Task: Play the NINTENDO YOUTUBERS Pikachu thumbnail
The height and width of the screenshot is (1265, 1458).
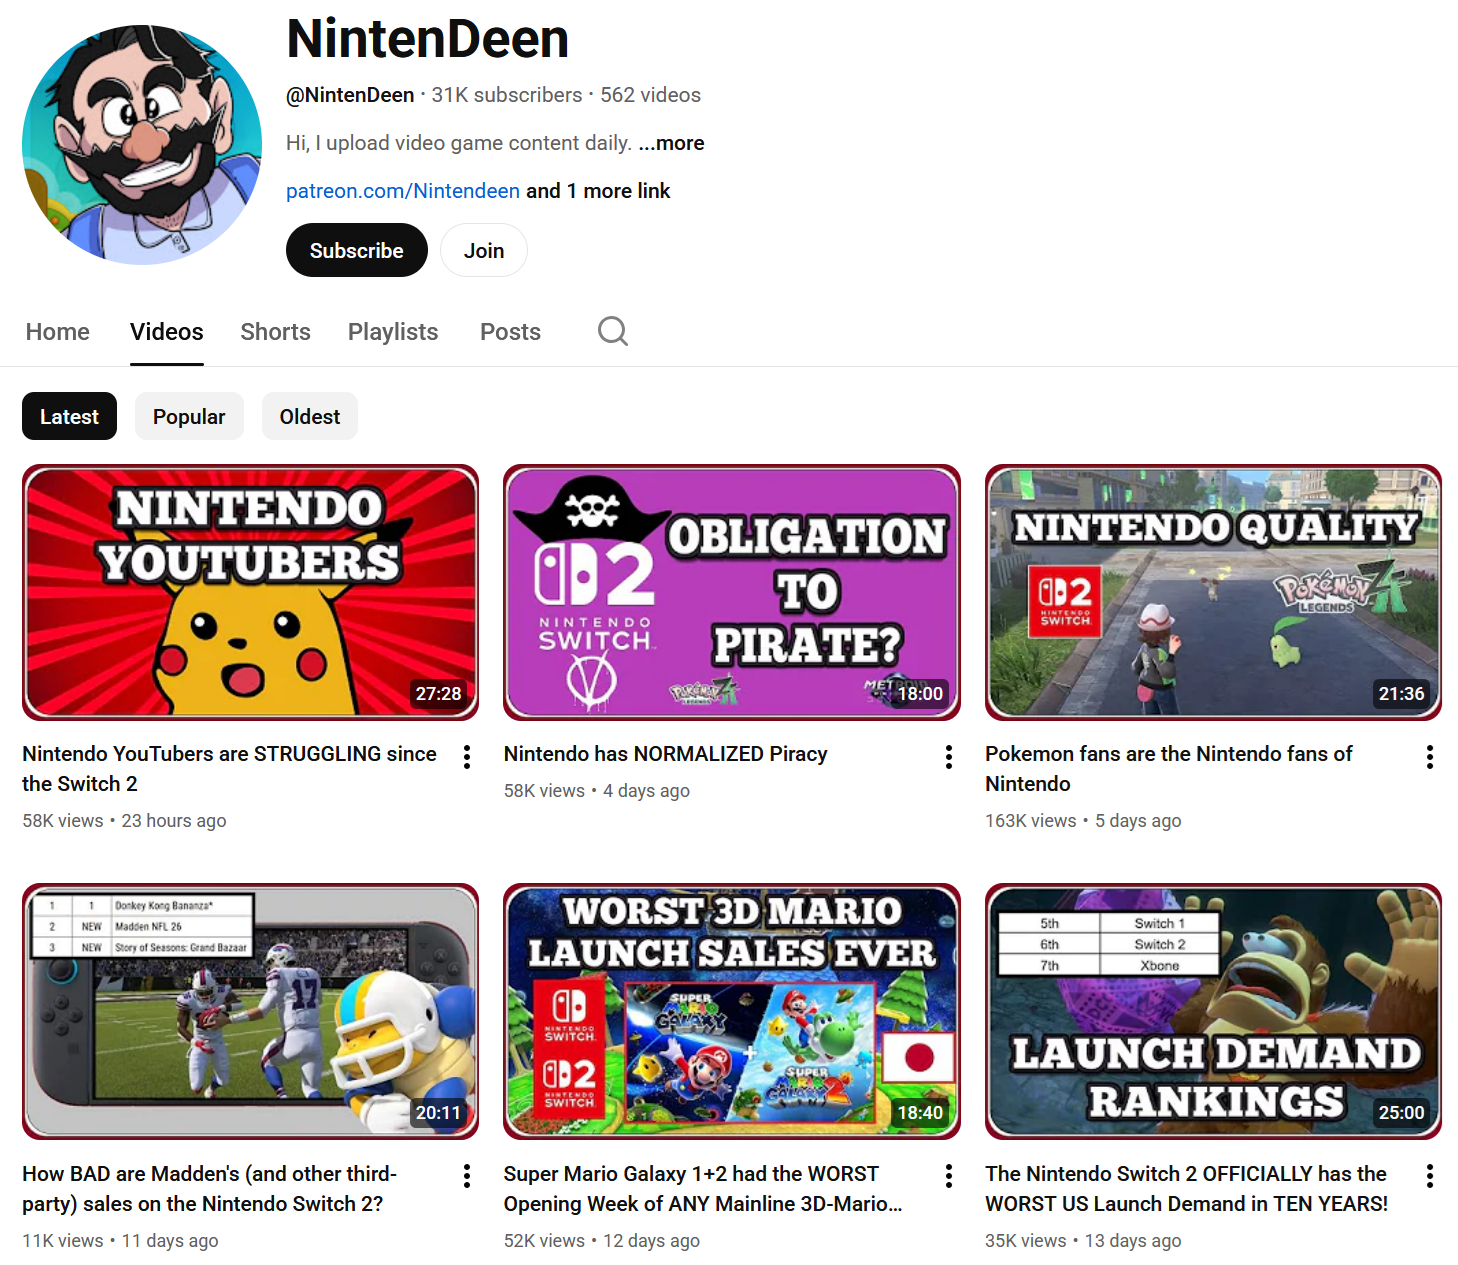Action: [x=250, y=592]
